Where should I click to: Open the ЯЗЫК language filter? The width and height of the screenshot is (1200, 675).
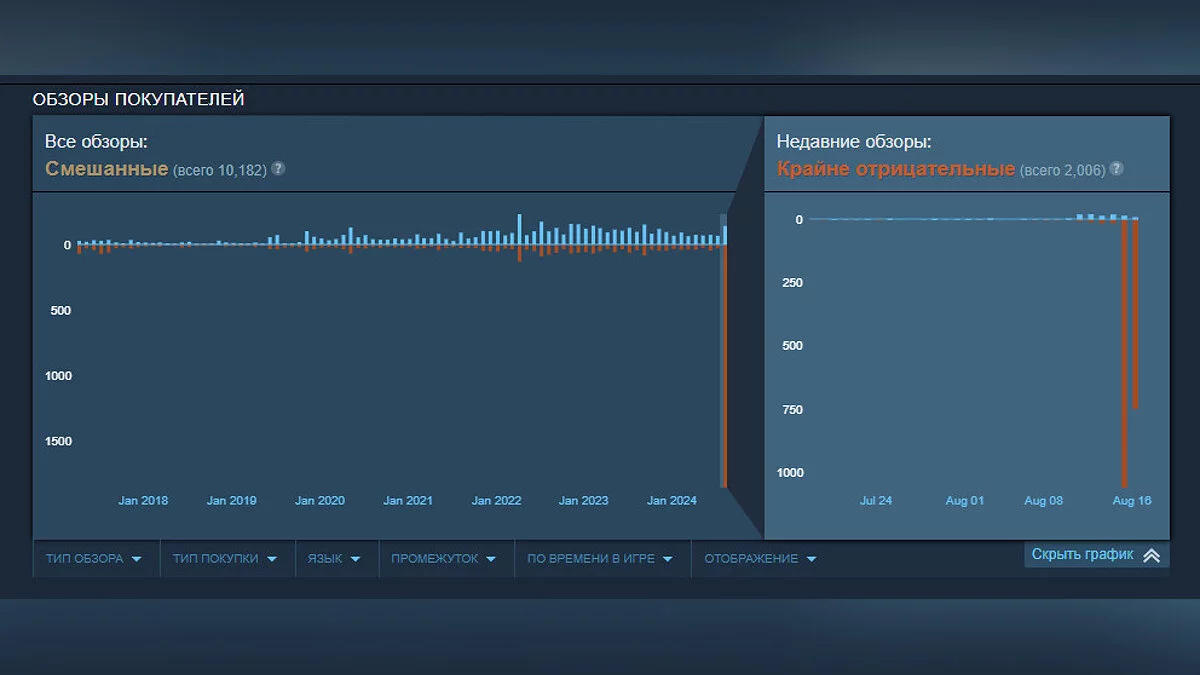(x=334, y=559)
